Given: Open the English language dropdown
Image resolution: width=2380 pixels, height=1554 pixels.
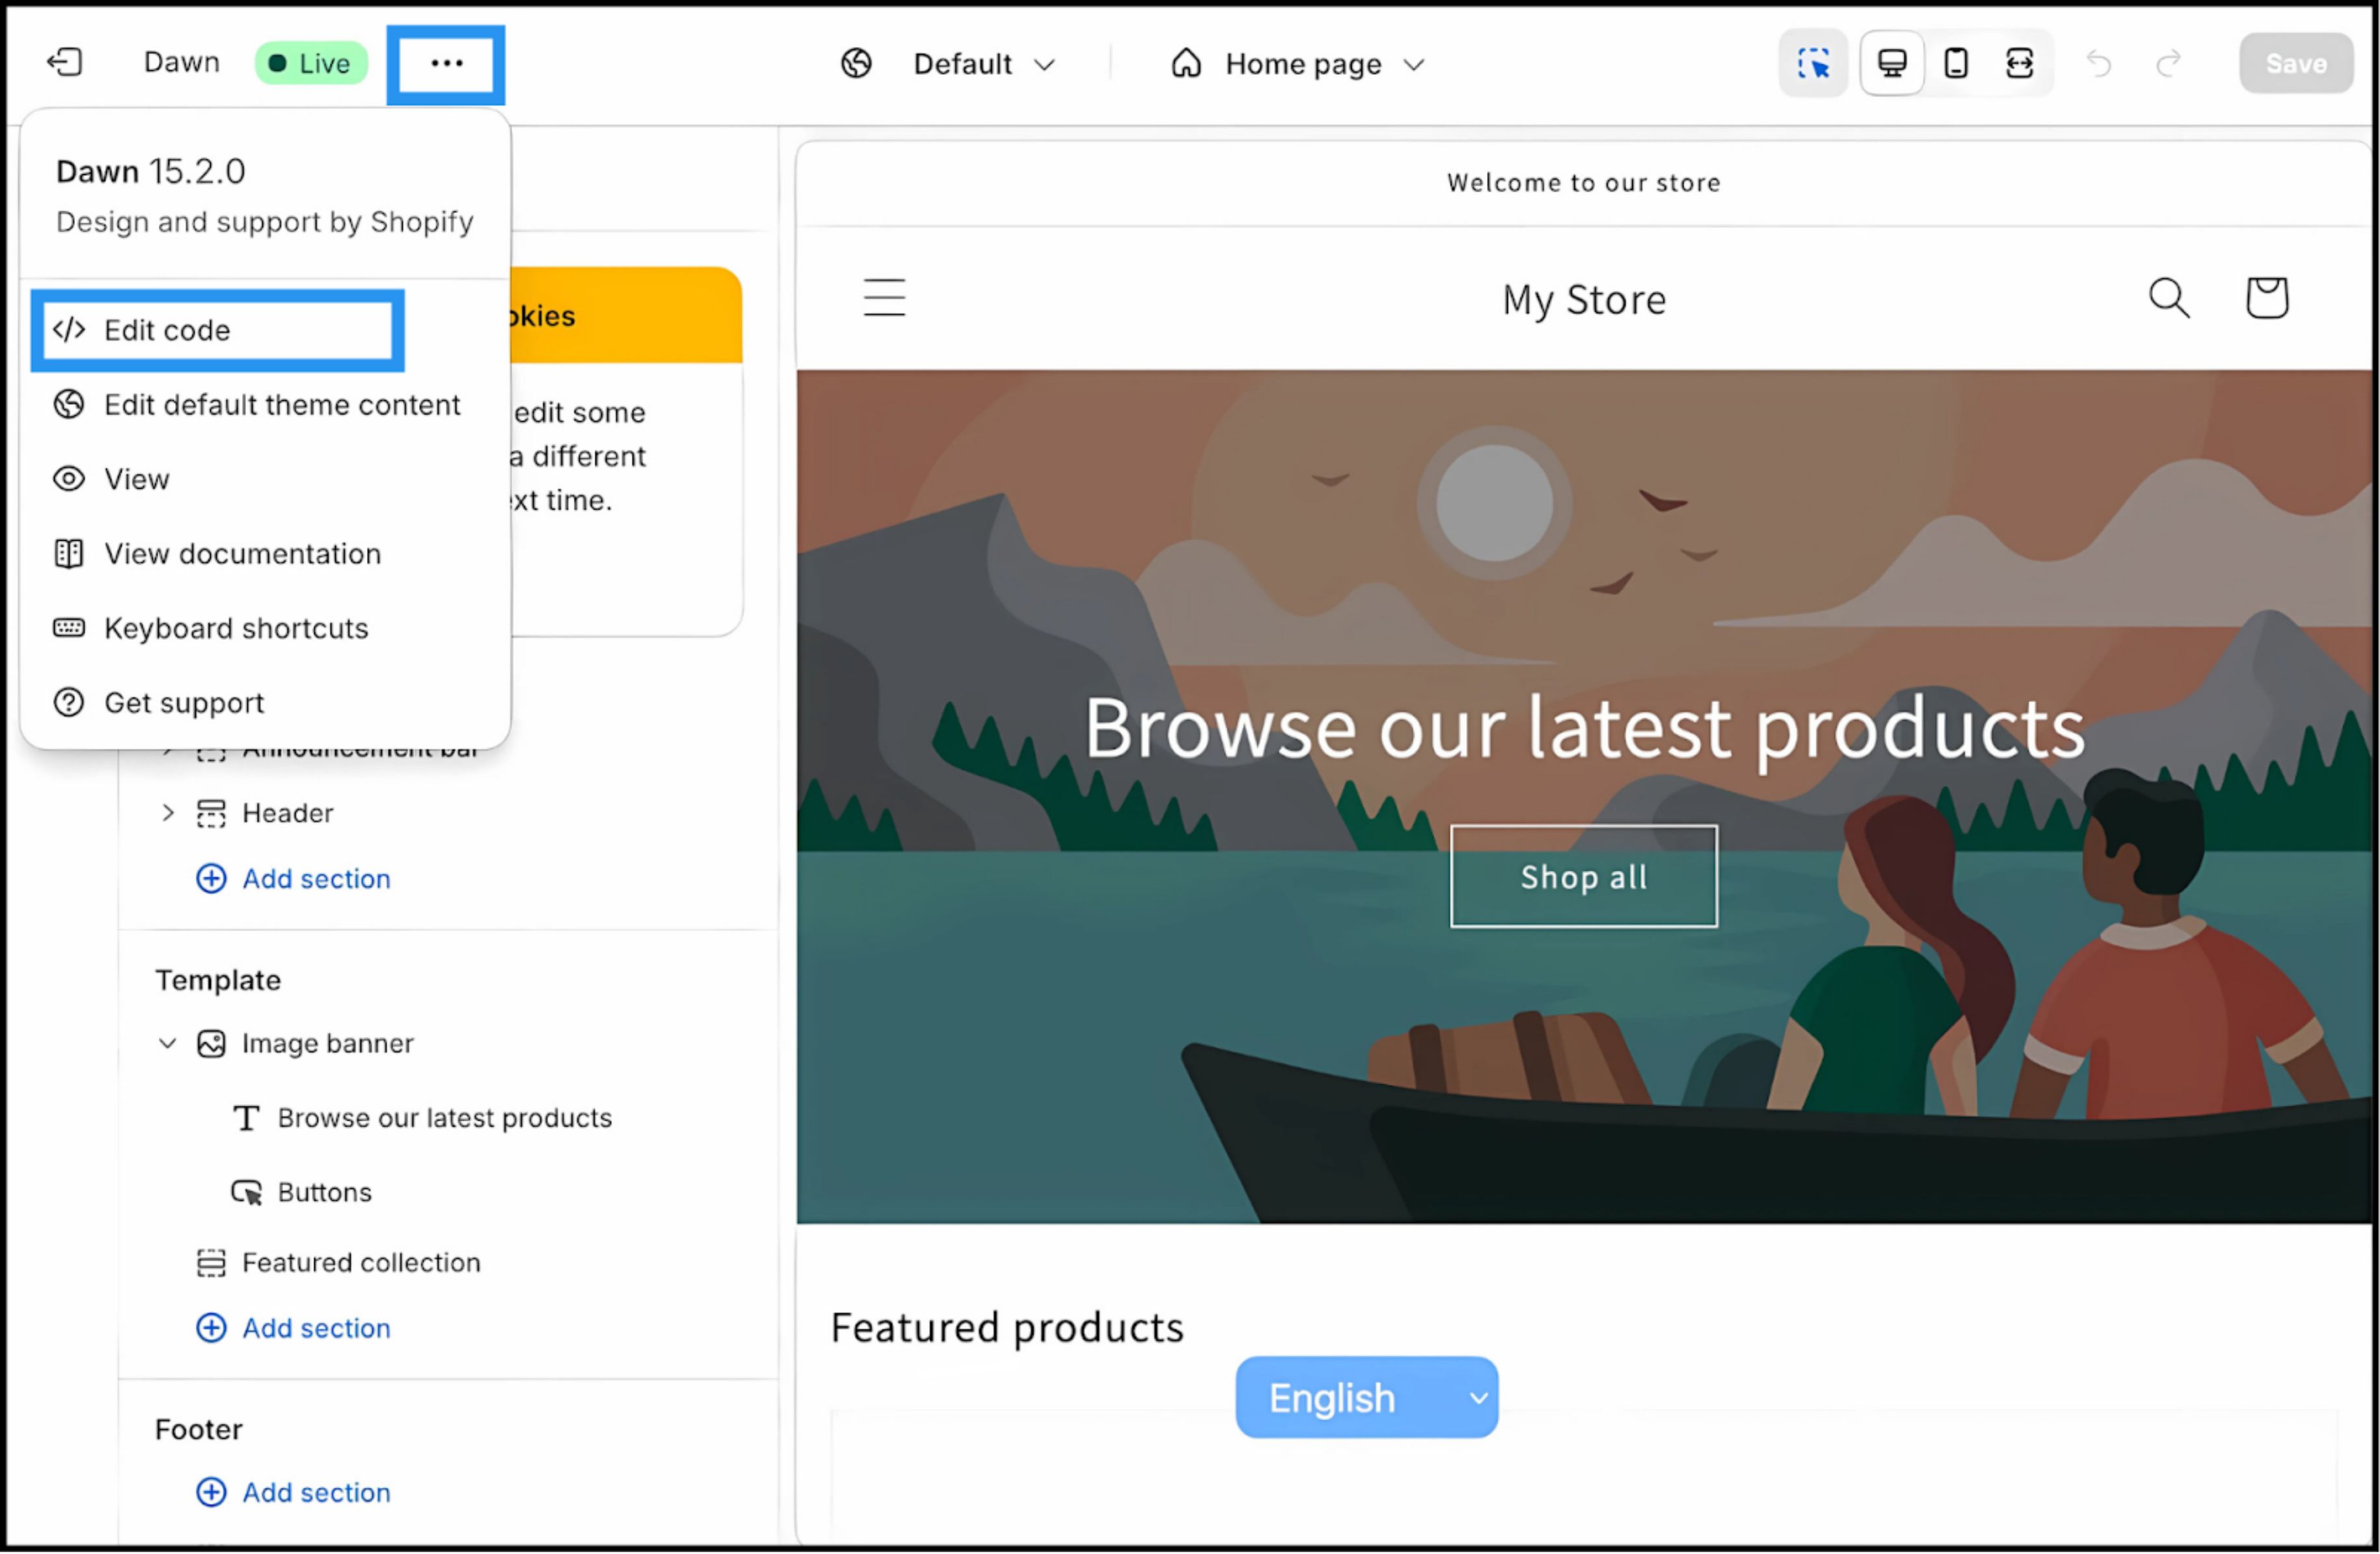Looking at the screenshot, I should click(1366, 1397).
